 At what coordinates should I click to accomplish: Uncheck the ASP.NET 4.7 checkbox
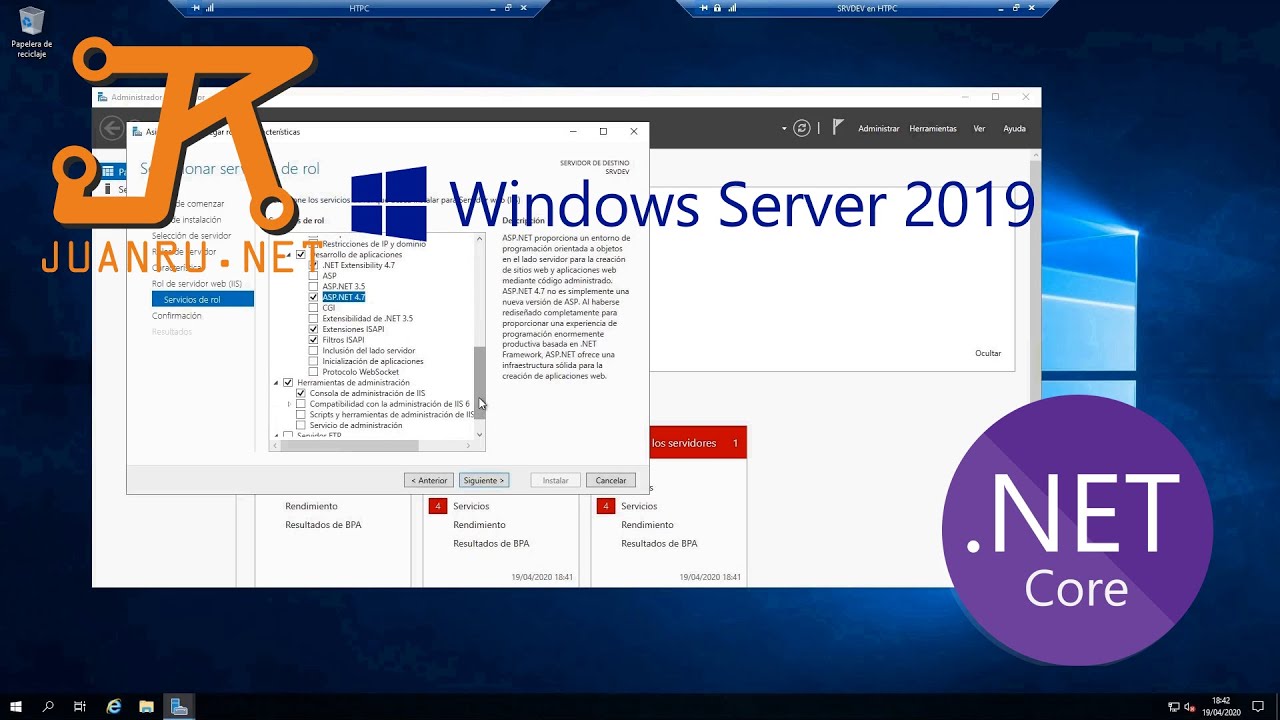(314, 297)
